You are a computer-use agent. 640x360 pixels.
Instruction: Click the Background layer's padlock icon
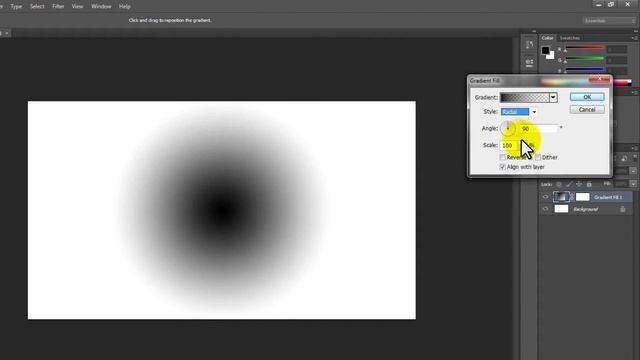point(622,209)
